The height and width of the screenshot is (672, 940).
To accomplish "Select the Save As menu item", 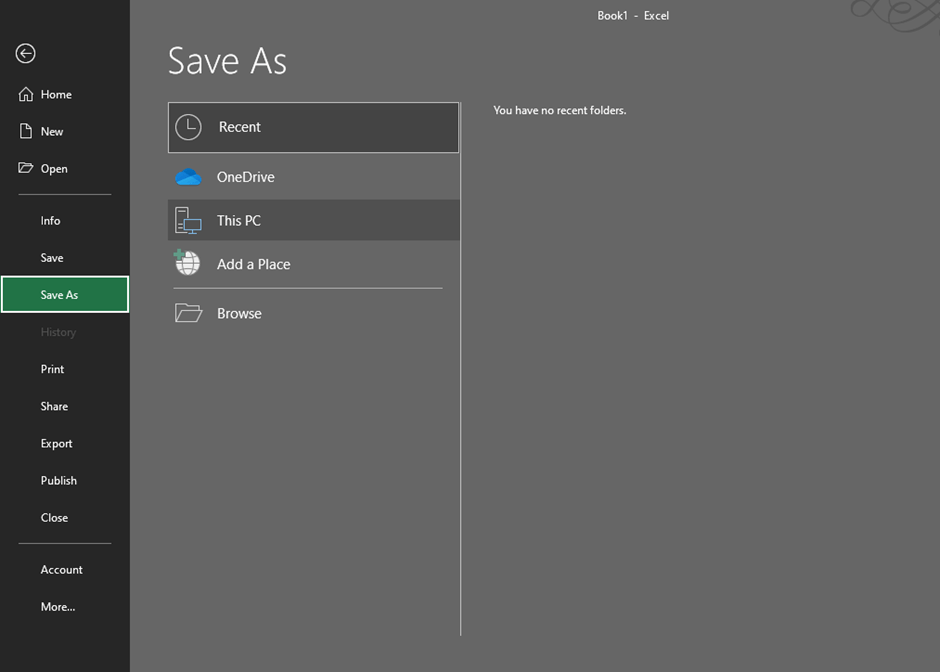I will [59, 295].
